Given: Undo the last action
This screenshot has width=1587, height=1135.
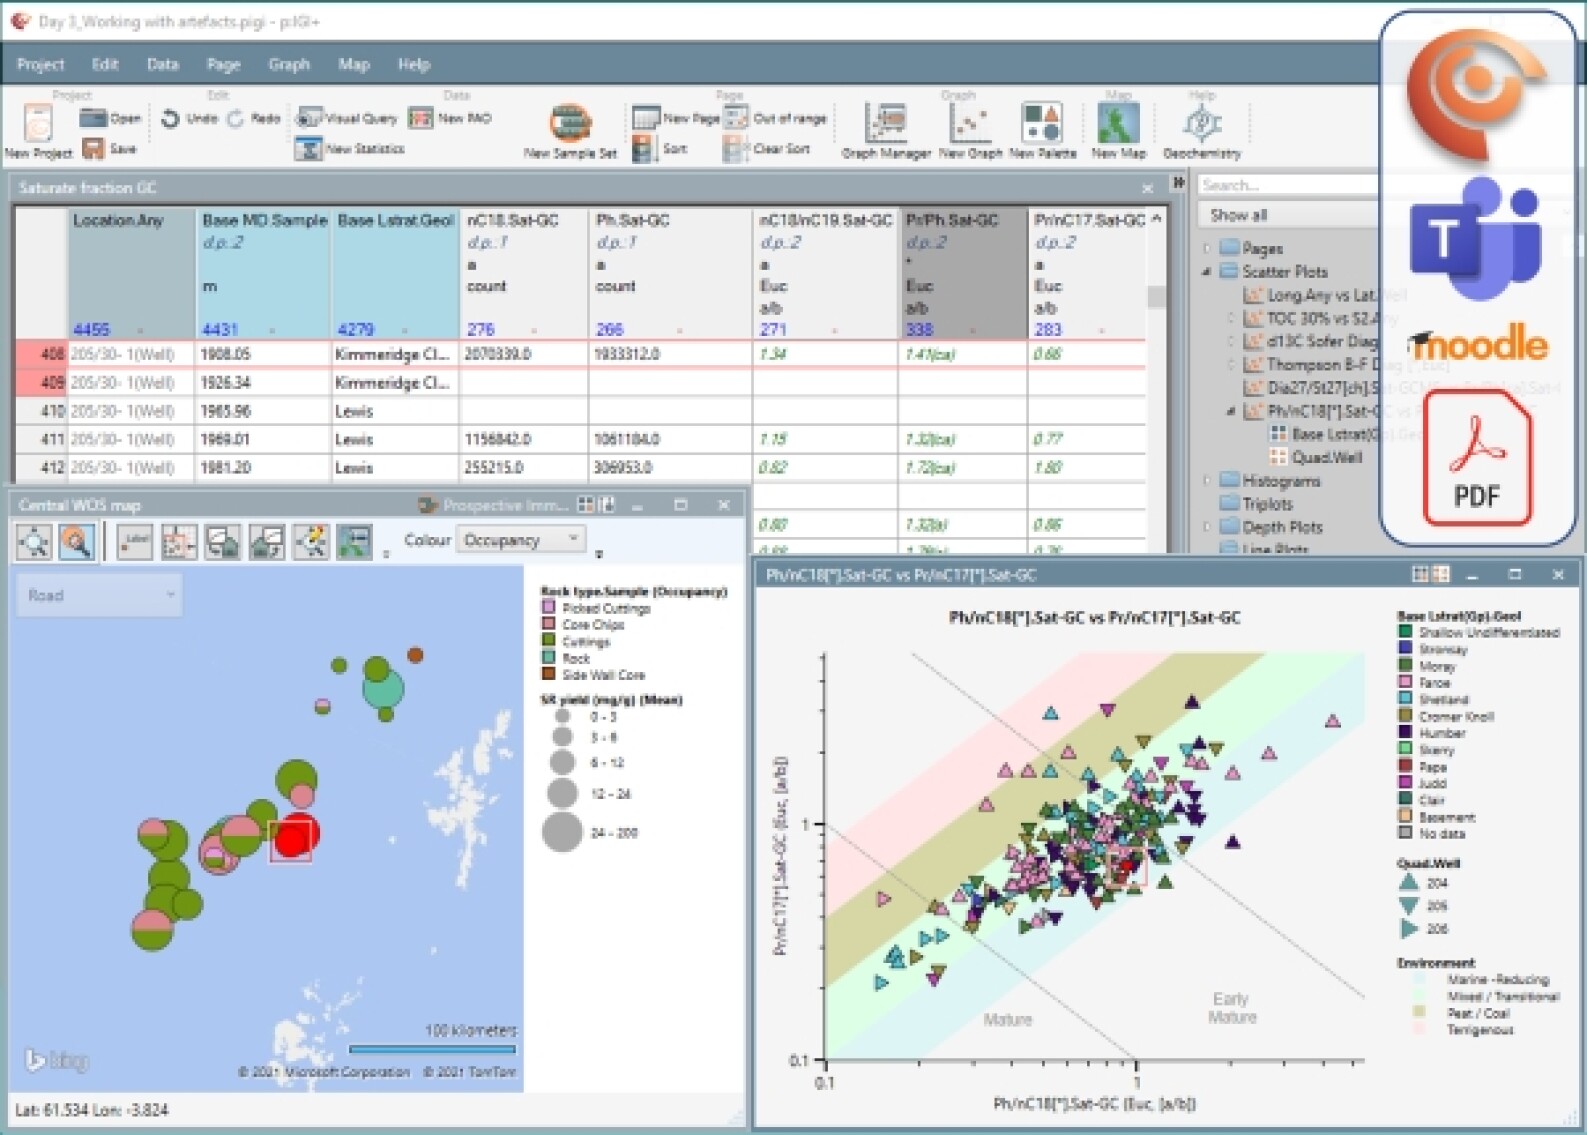Looking at the screenshot, I should tap(170, 118).
